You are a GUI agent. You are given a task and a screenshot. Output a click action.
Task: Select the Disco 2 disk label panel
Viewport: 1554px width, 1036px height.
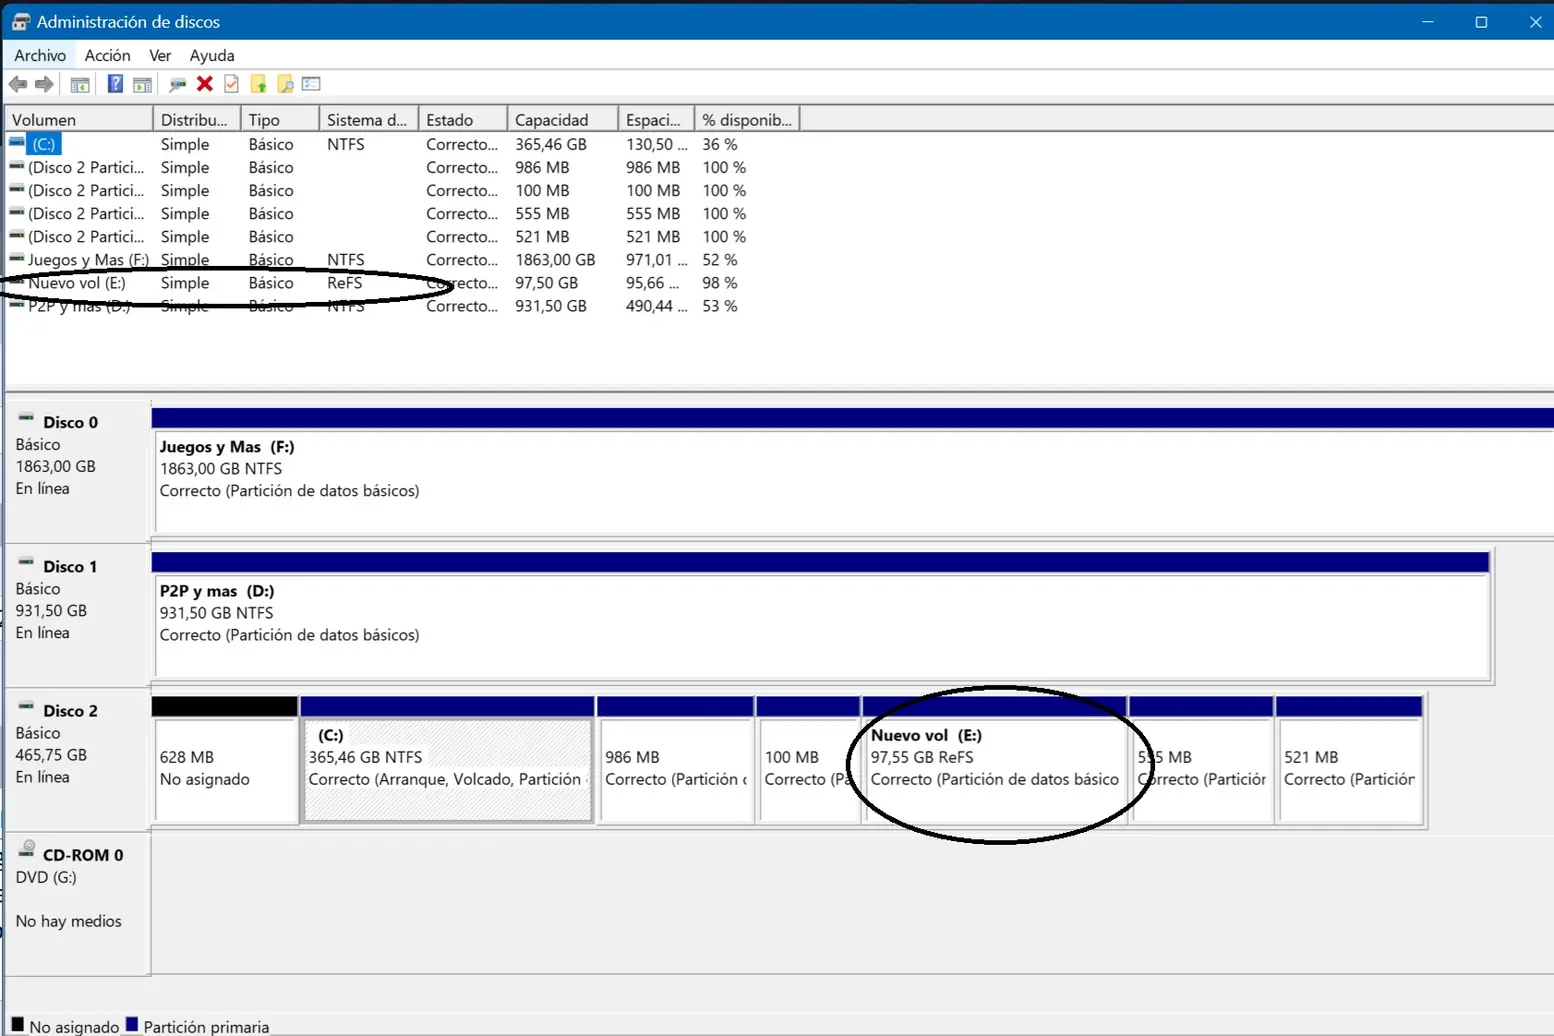click(x=77, y=758)
